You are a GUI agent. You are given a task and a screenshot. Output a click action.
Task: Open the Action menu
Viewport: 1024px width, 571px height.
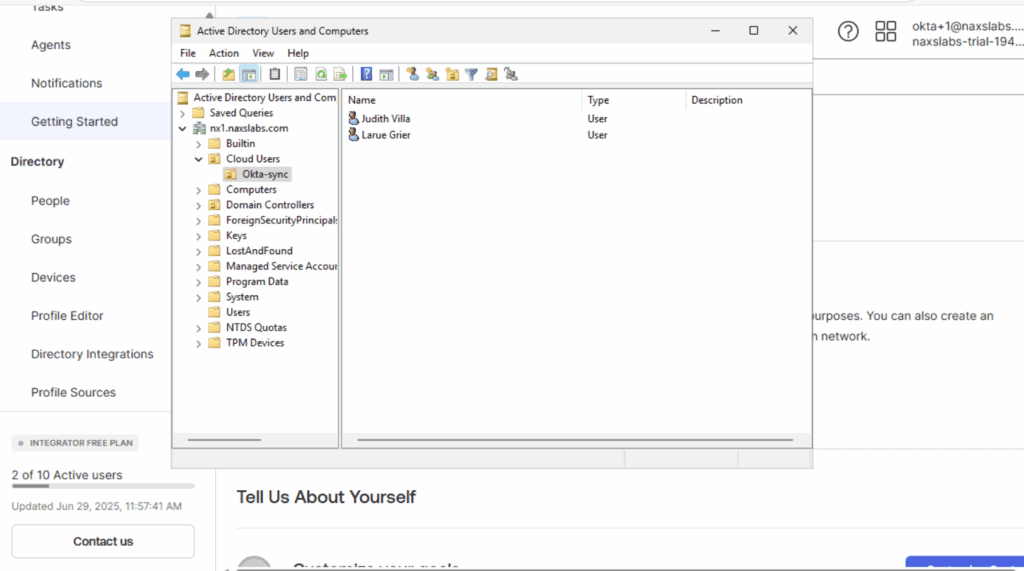point(223,54)
